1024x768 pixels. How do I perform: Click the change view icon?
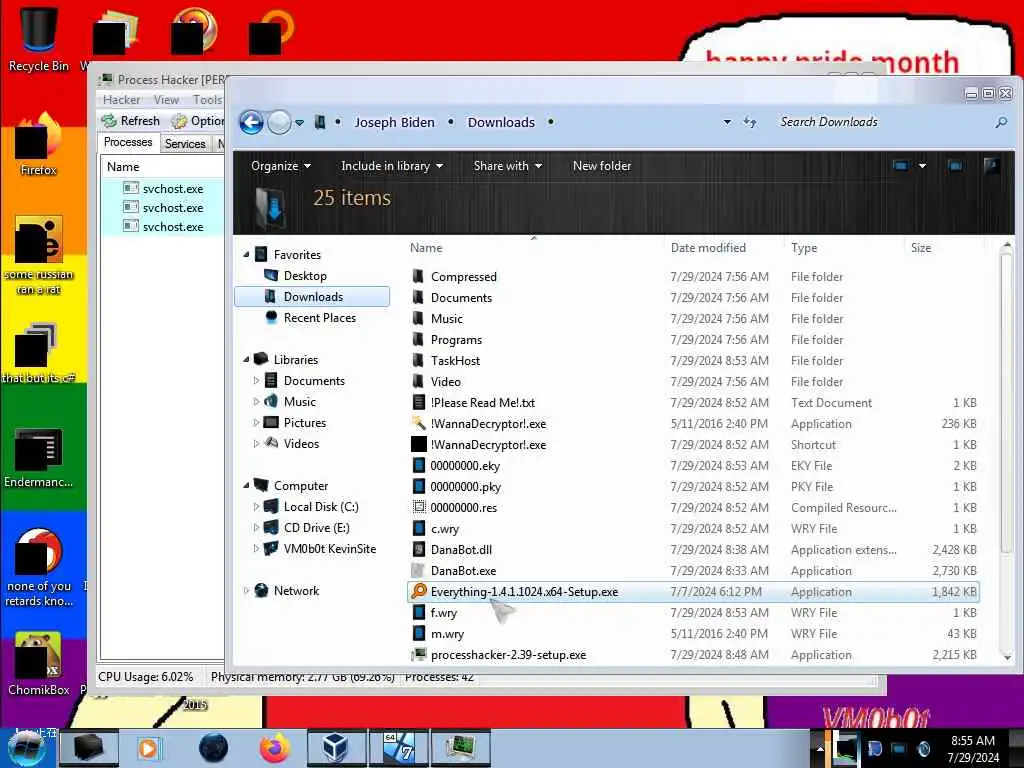click(901, 166)
